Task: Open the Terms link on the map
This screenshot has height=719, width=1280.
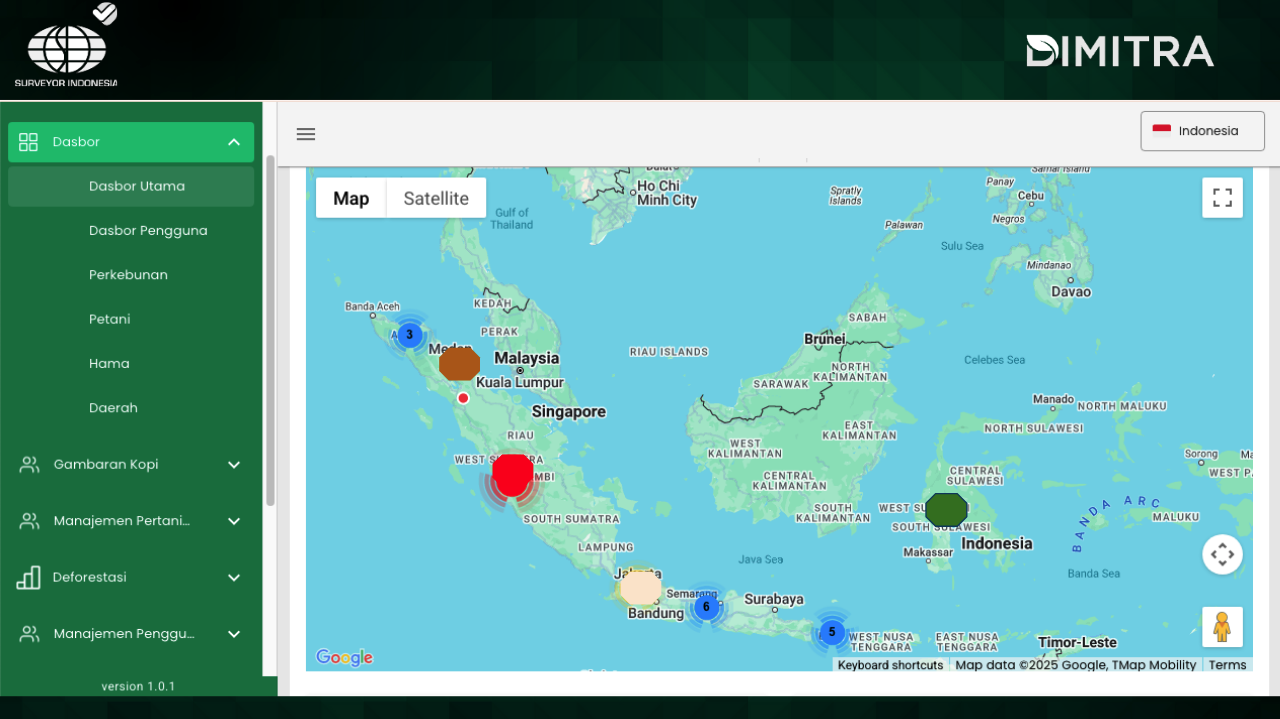Action: click(1227, 664)
